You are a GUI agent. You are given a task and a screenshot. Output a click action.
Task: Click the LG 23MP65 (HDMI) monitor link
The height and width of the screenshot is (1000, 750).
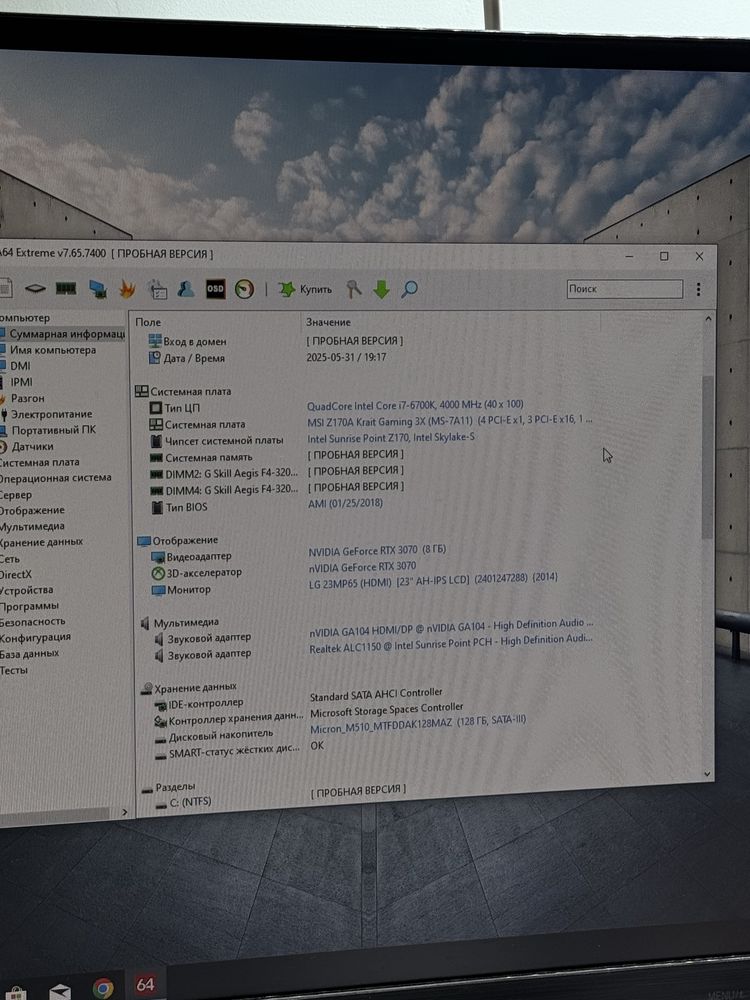pyautogui.click(x=433, y=582)
